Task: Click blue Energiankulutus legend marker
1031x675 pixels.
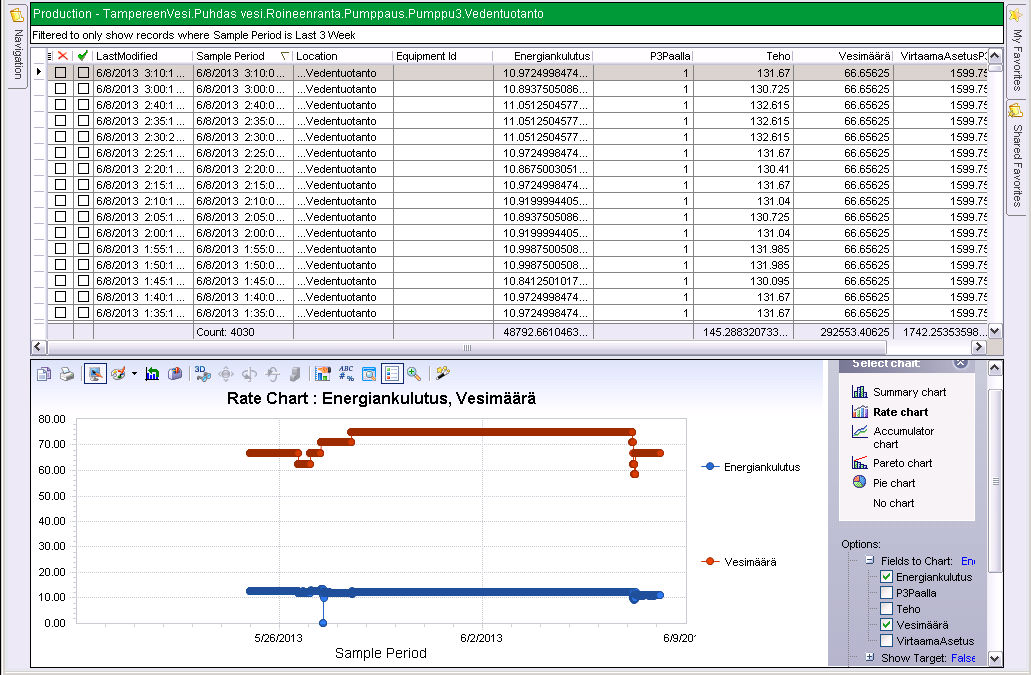Action: point(709,467)
